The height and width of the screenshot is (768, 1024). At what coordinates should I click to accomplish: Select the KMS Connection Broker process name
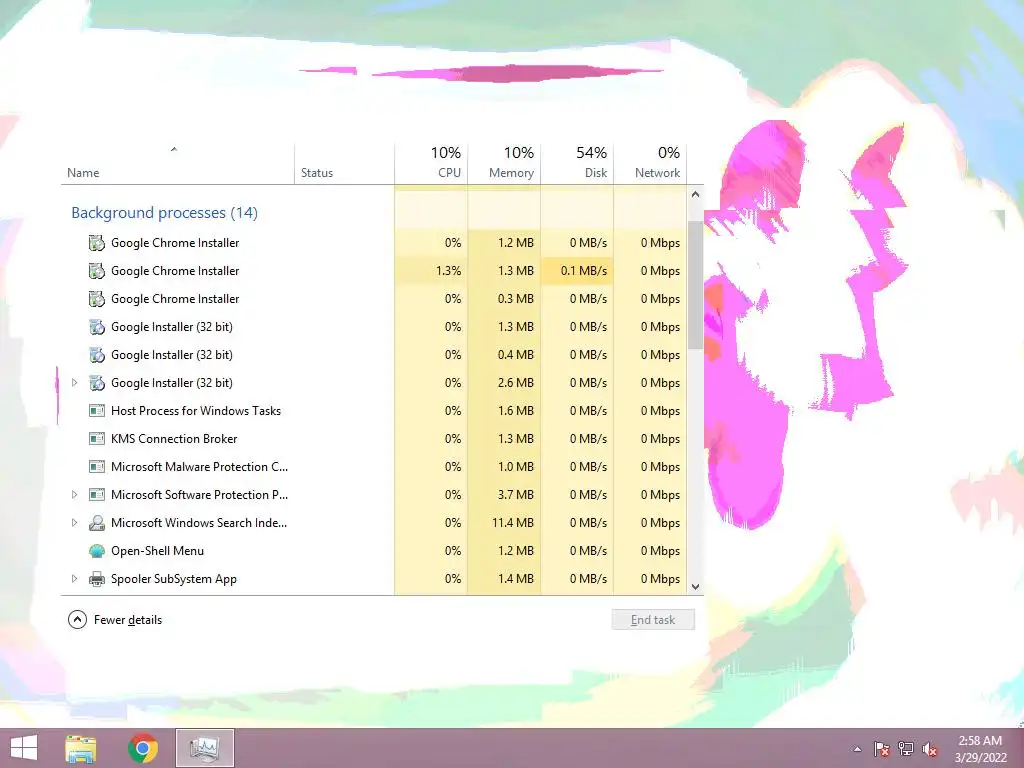(x=174, y=439)
